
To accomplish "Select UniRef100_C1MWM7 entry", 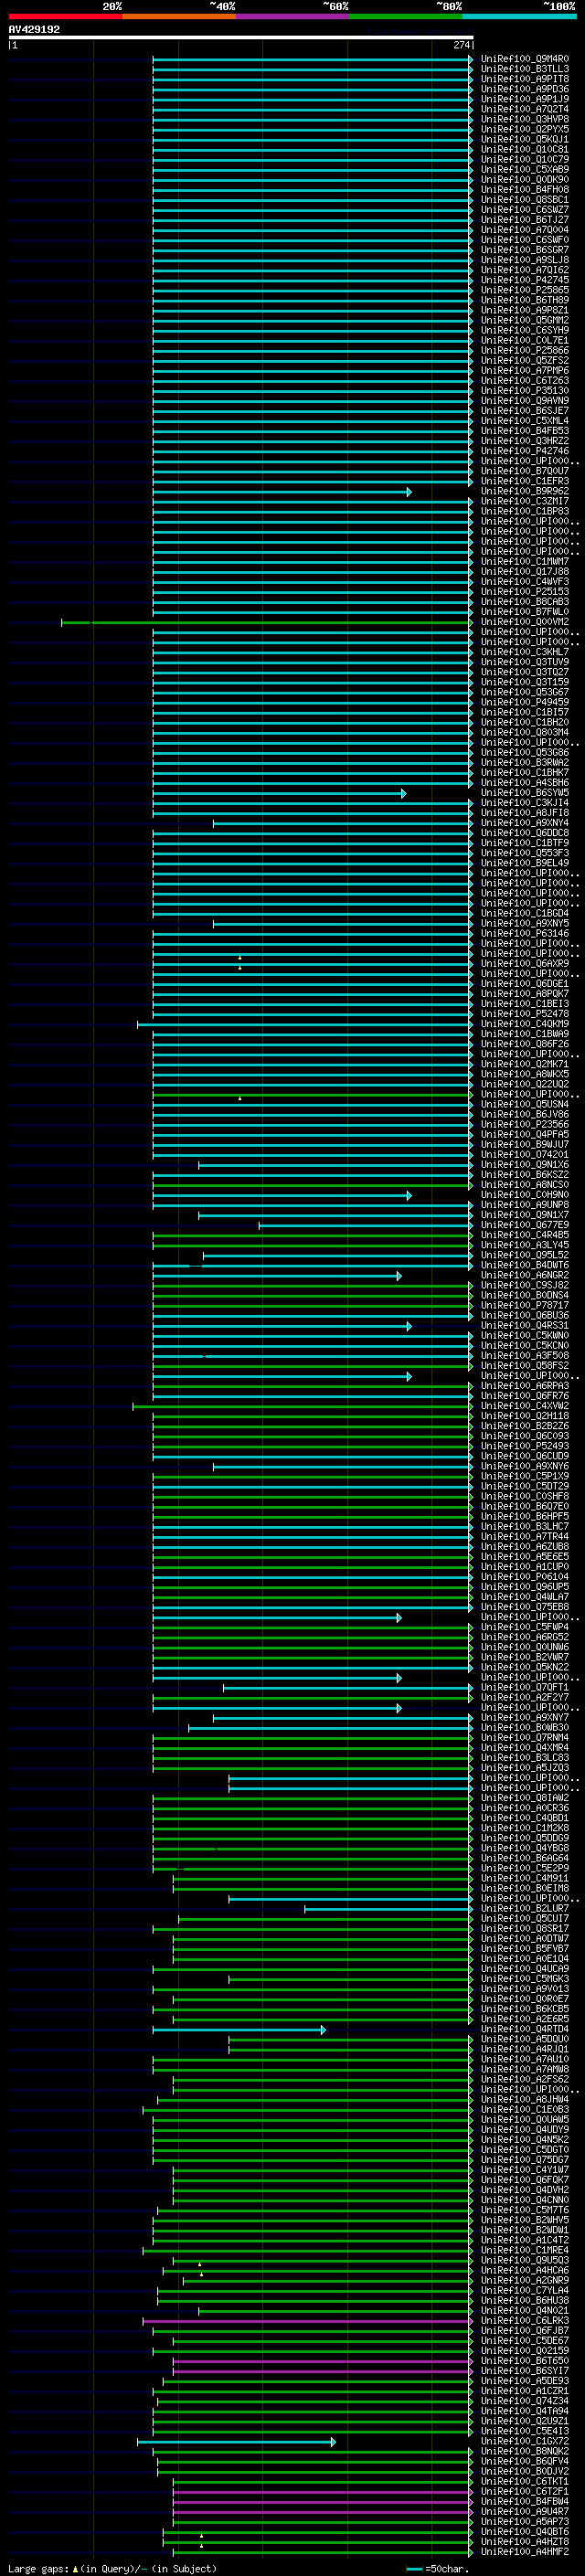I will pyautogui.click(x=525, y=561).
